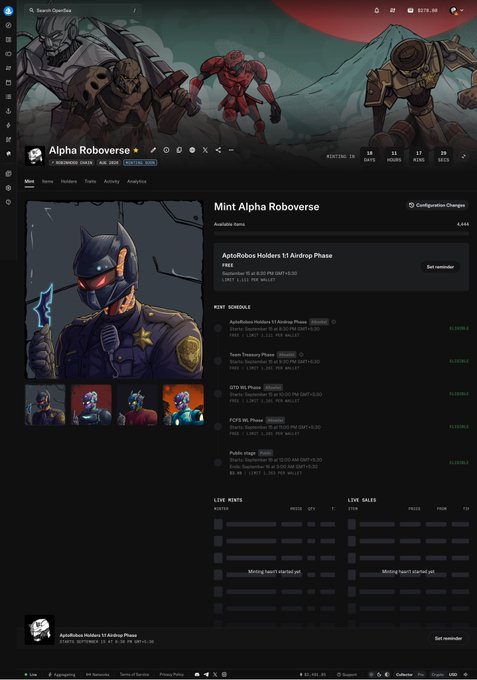The height and width of the screenshot is (680, 477).
Task: Open the collection X (Twitter) link
Action: click(x=205, y=150)
